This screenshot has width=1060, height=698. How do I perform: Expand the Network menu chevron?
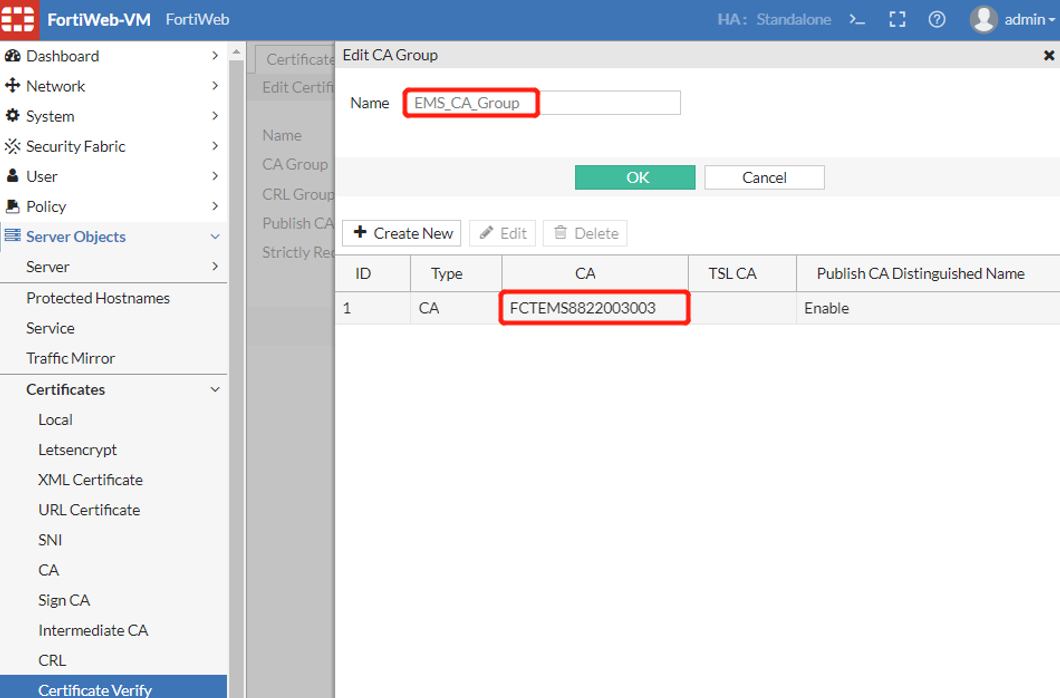point(215,86)
